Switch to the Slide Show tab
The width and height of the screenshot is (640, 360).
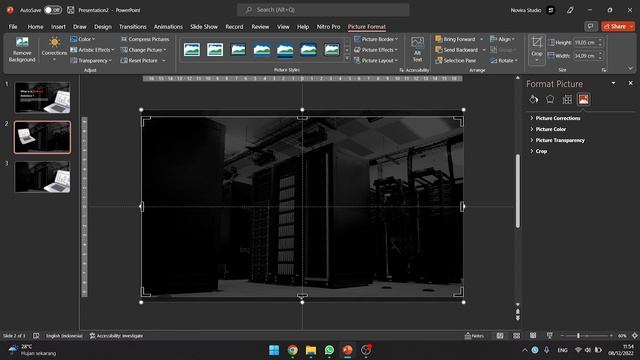[204, 27]
